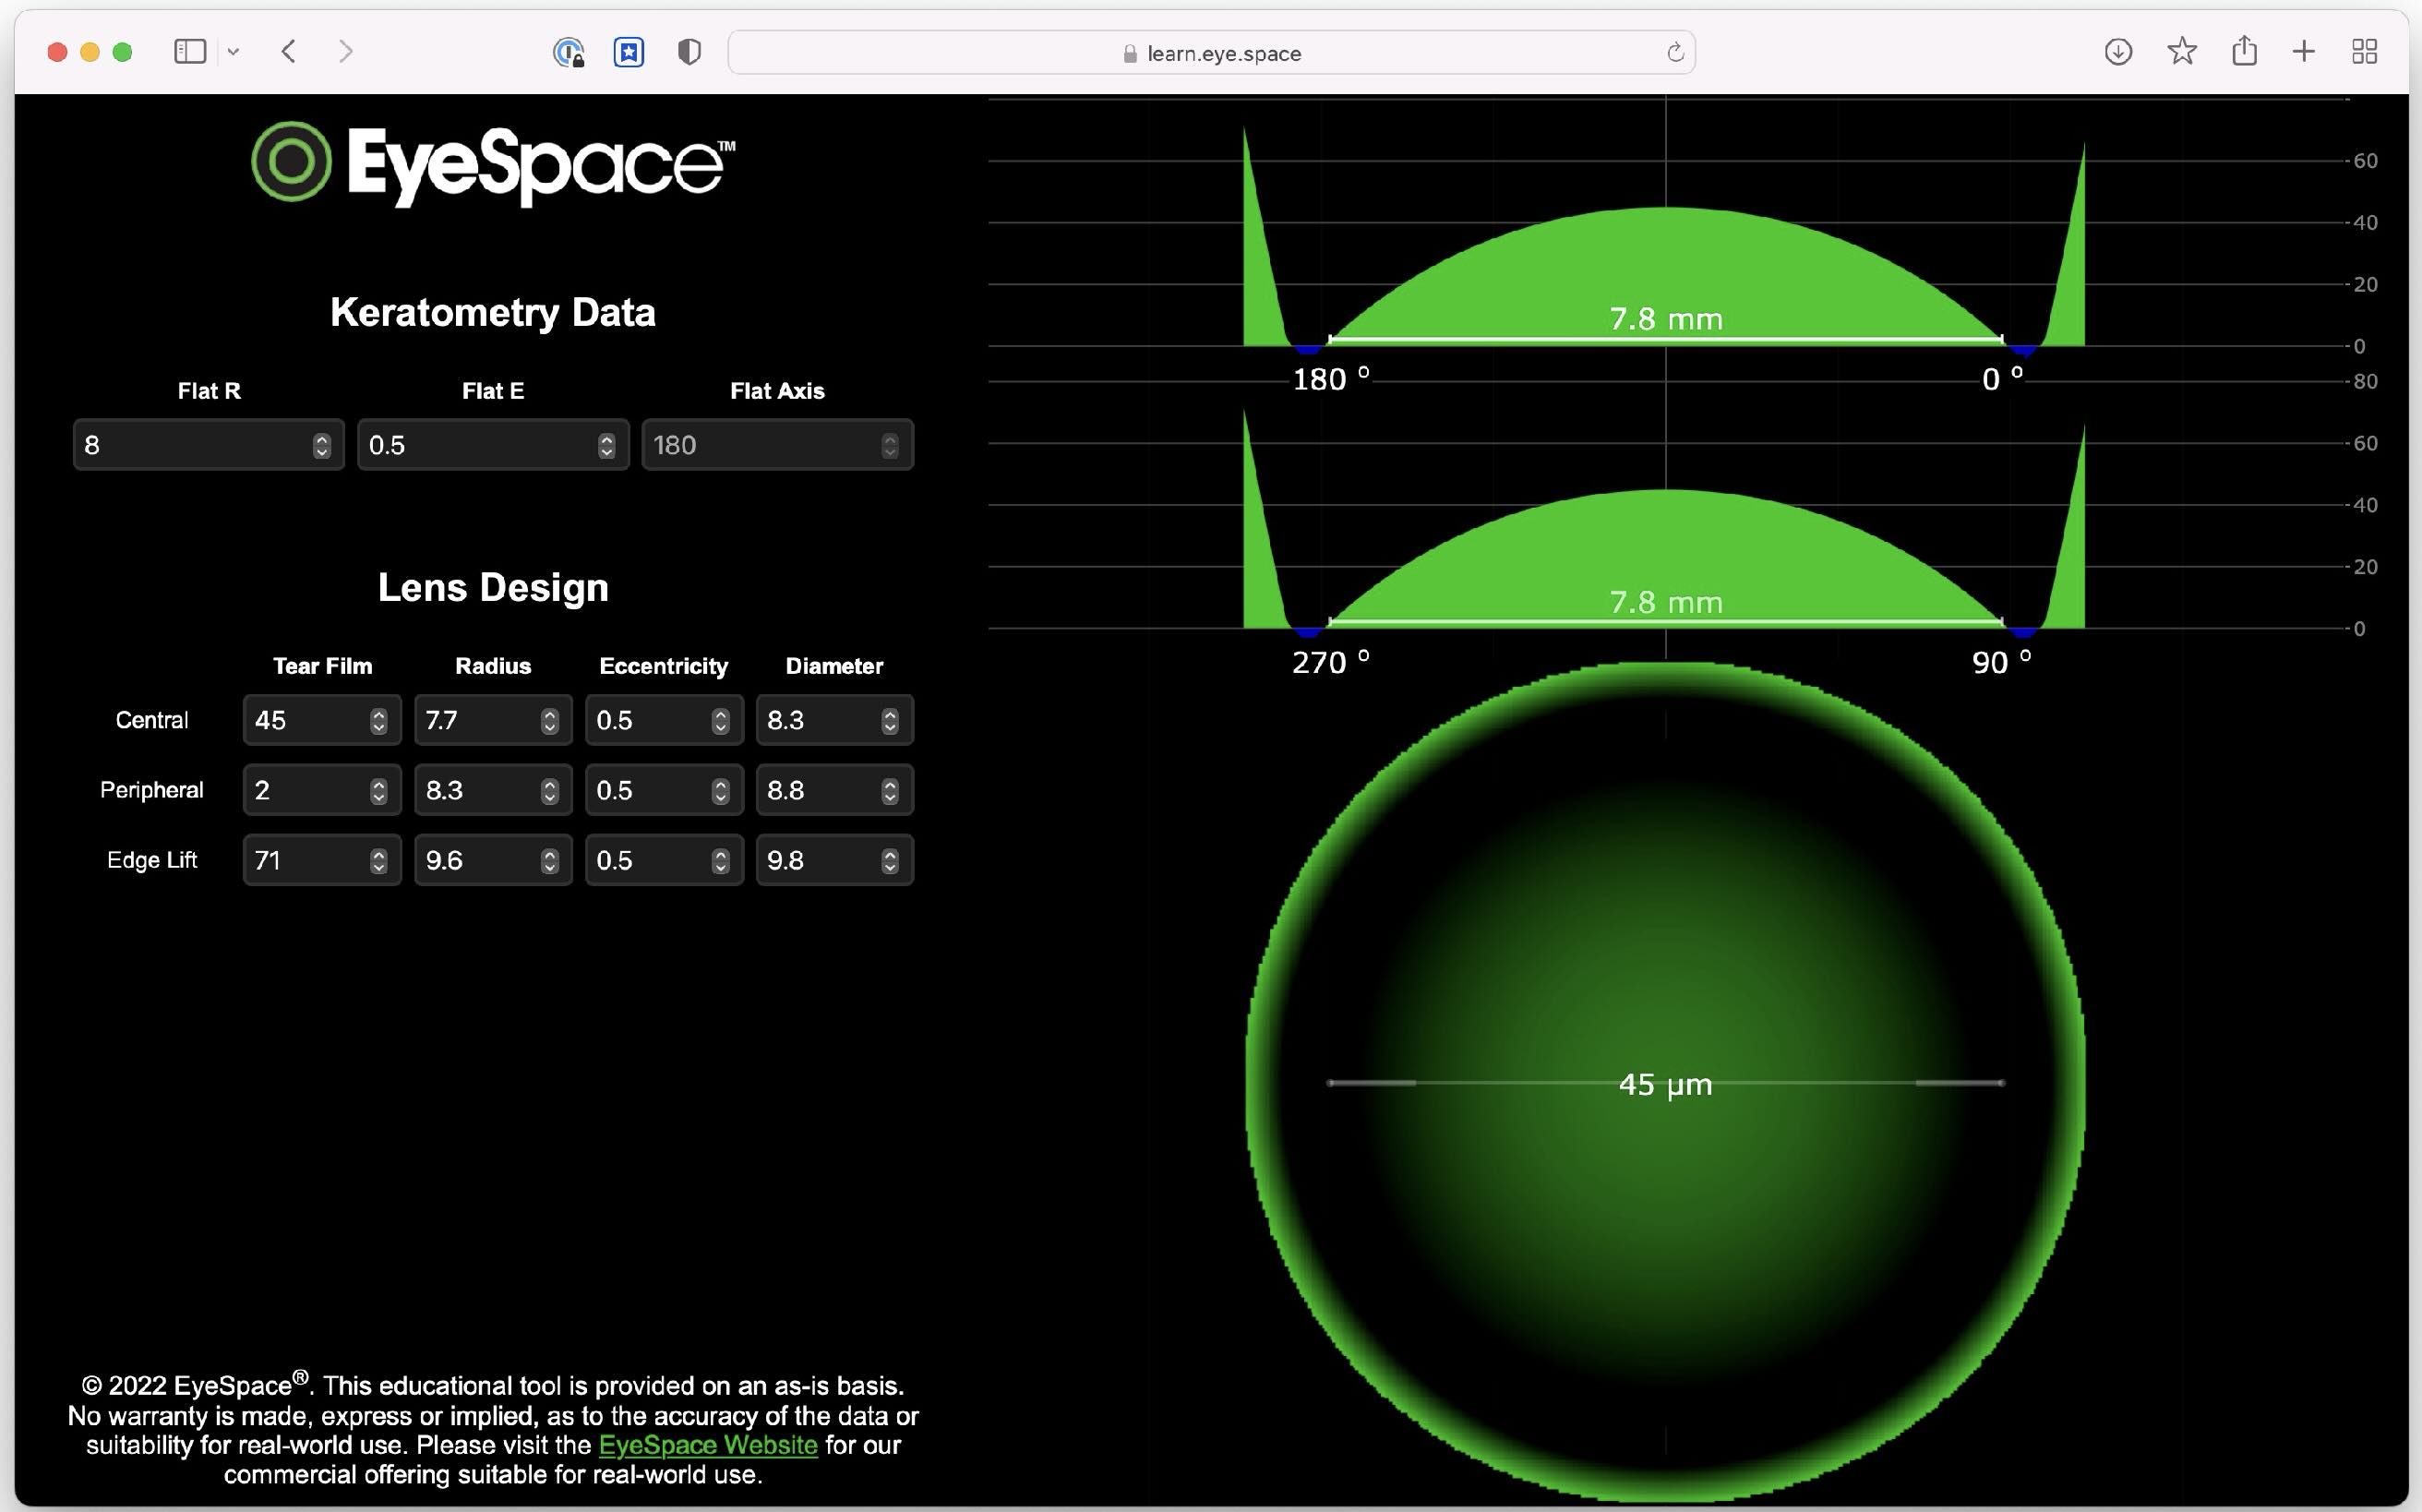2422x1512 pixels.
Task: Close the Safari window with red button
Action: (x=57, y=52)
